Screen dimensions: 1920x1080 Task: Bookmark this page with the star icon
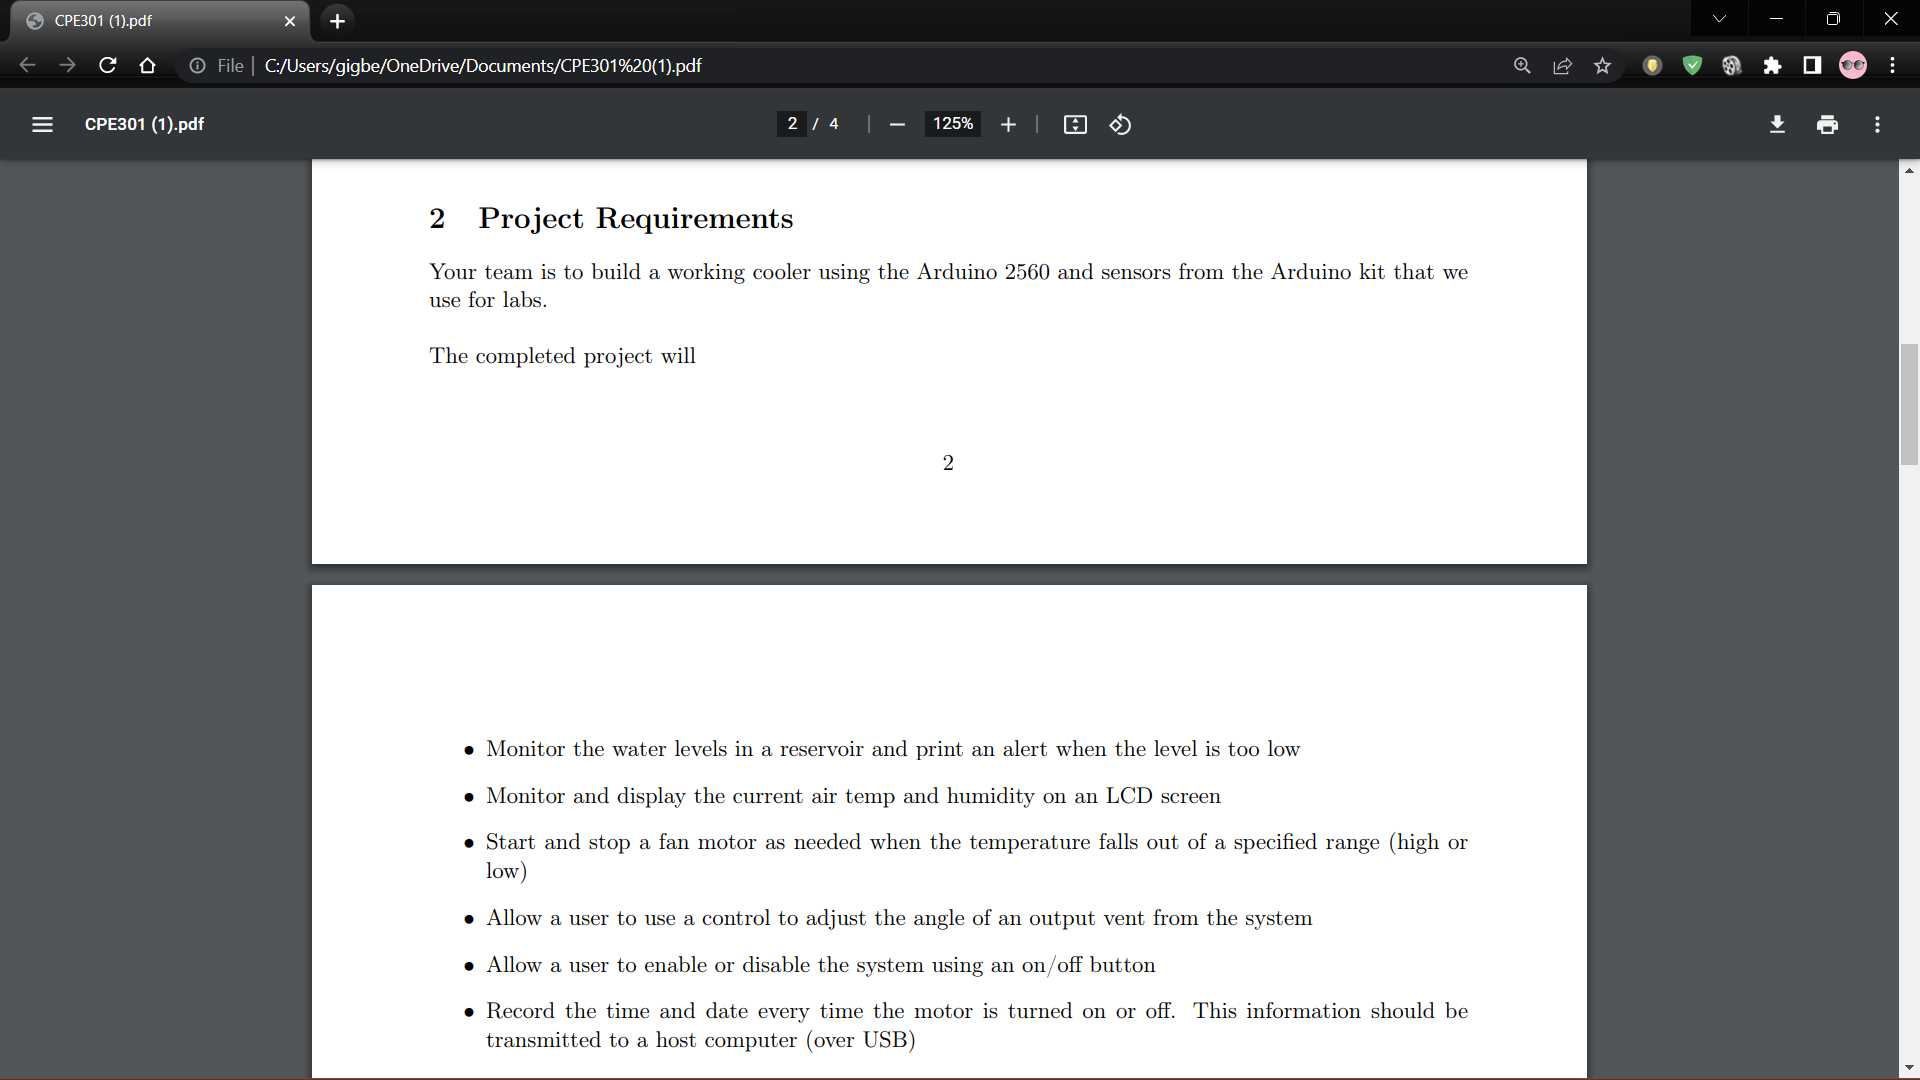[1603, 66]
